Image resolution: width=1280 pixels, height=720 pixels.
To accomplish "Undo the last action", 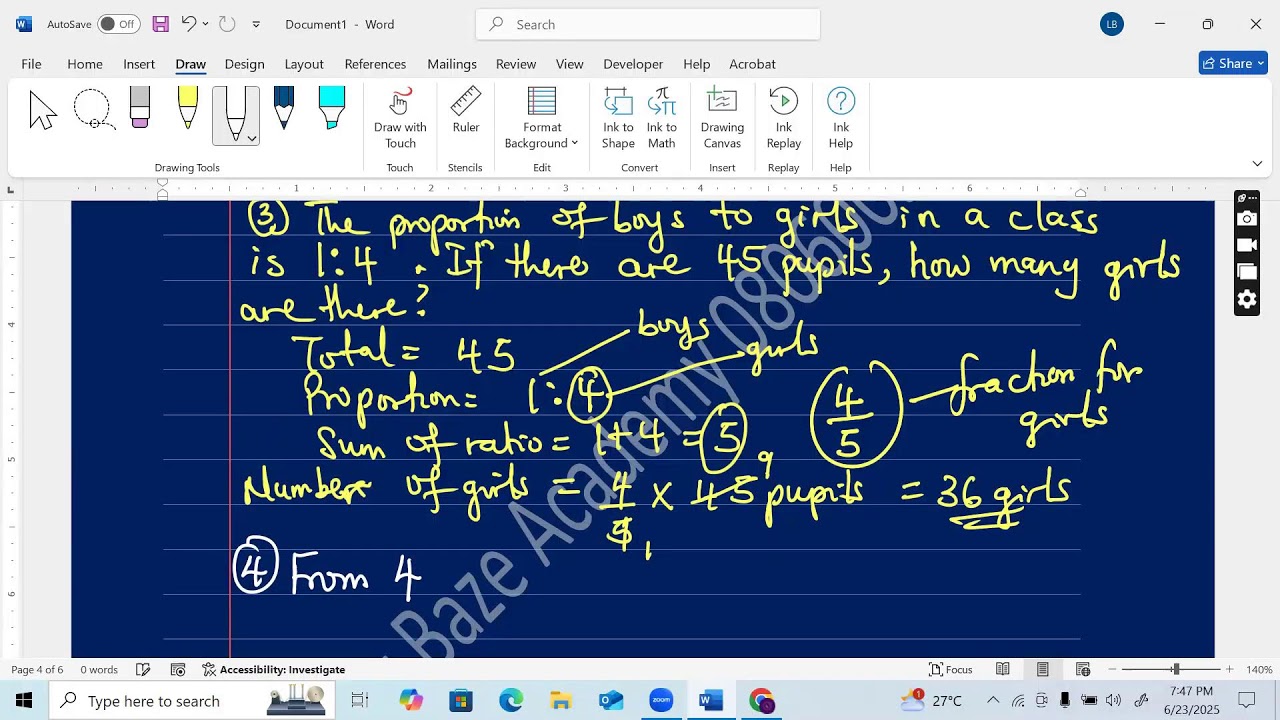I will pos(188,24).
